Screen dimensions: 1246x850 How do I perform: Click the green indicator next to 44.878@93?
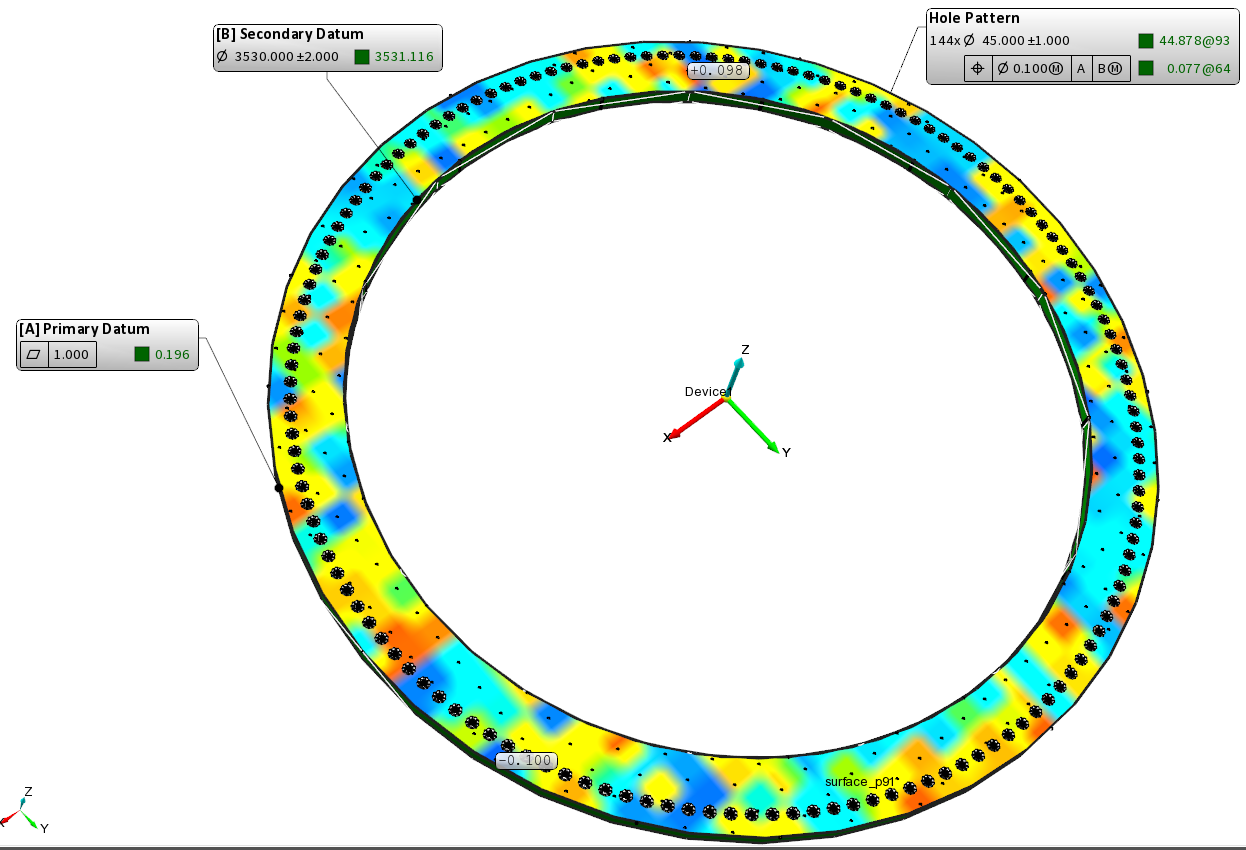point(1146,41)
